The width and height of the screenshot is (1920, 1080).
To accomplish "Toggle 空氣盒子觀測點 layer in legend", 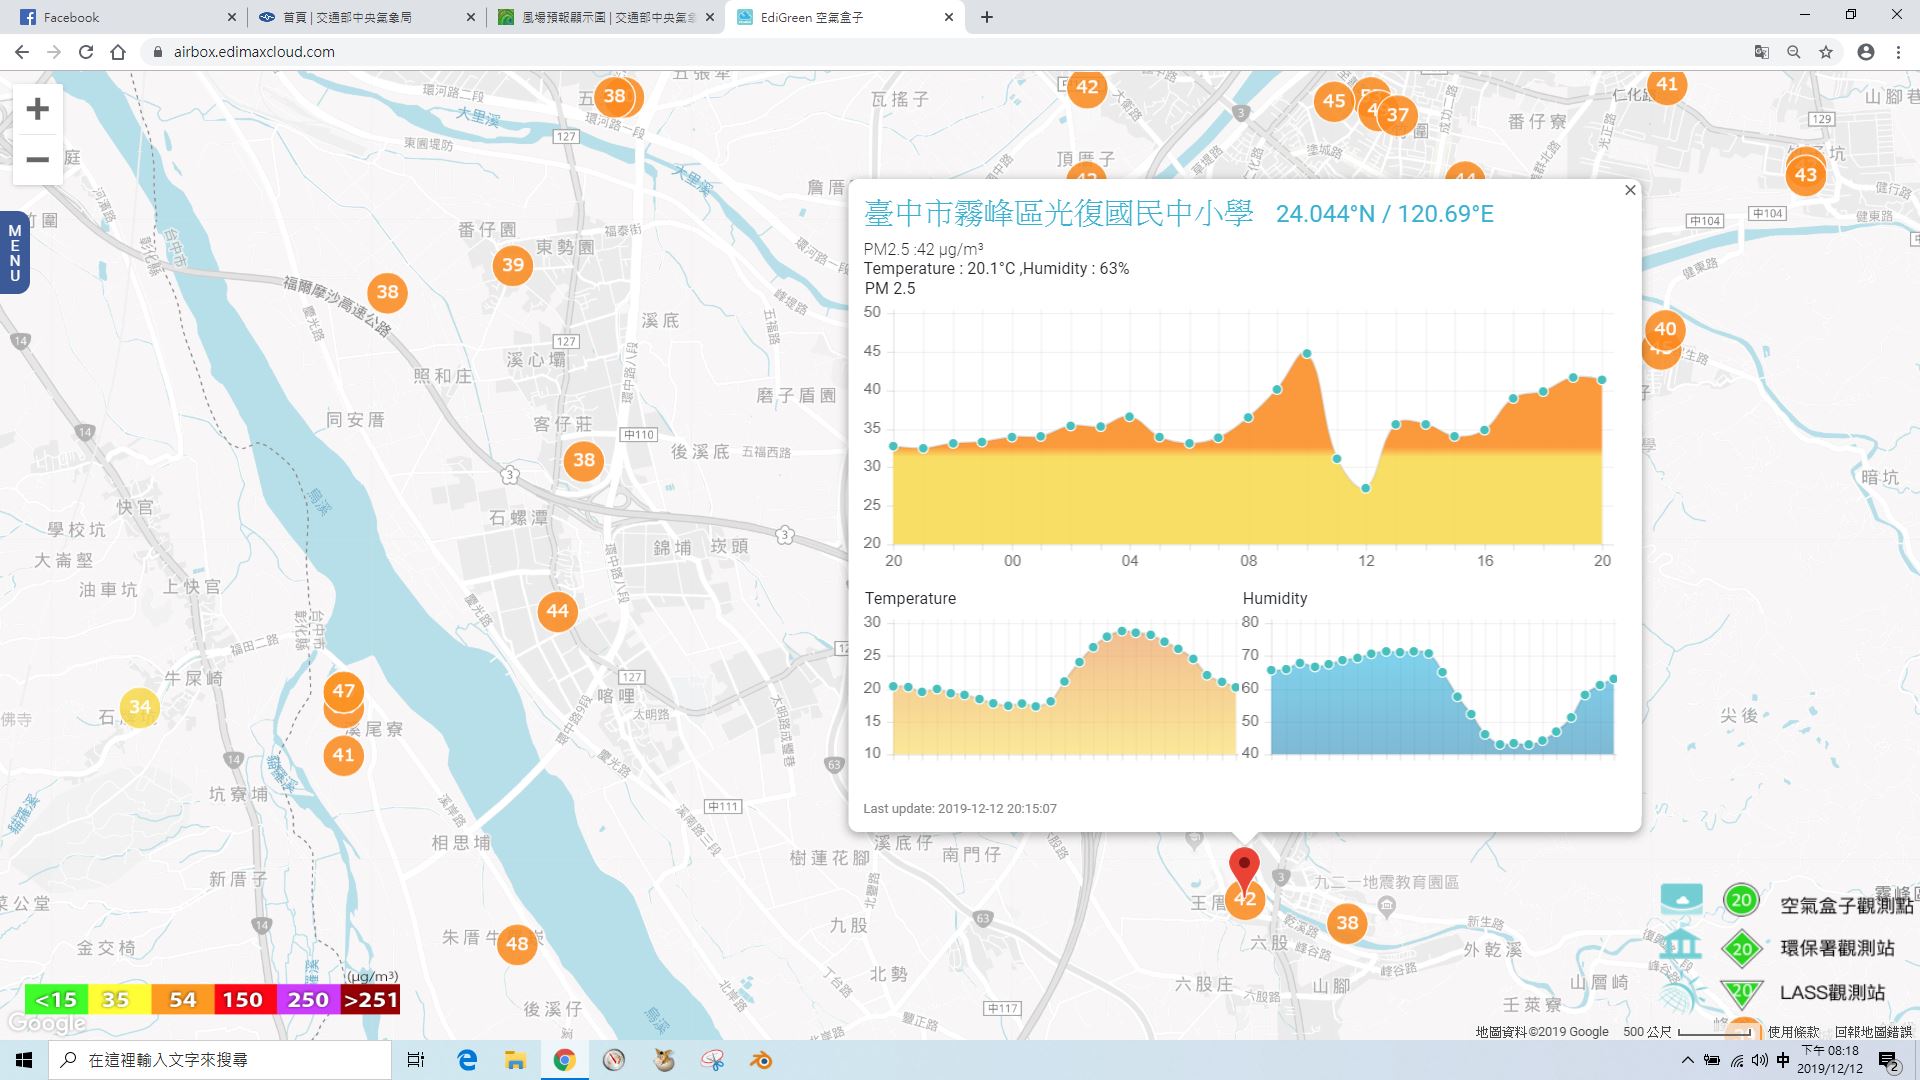I will (1846, 905).
